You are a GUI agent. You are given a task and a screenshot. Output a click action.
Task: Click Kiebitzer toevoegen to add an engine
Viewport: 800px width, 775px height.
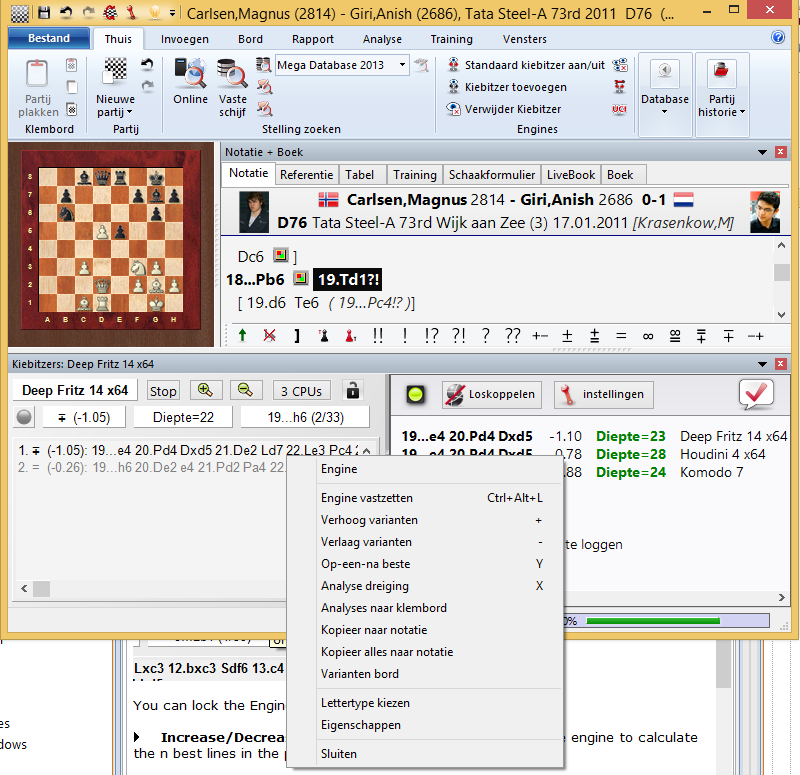pos(508,87)
